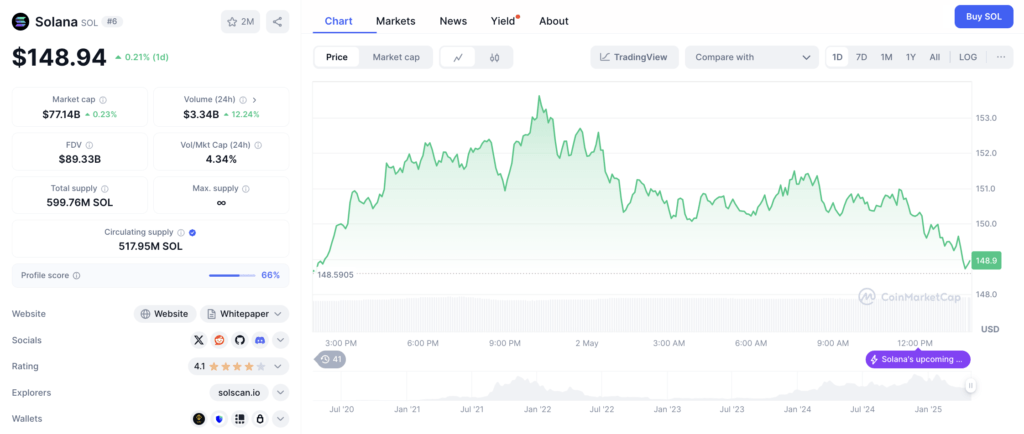Open Circulating supply info icon

(181, 232)
